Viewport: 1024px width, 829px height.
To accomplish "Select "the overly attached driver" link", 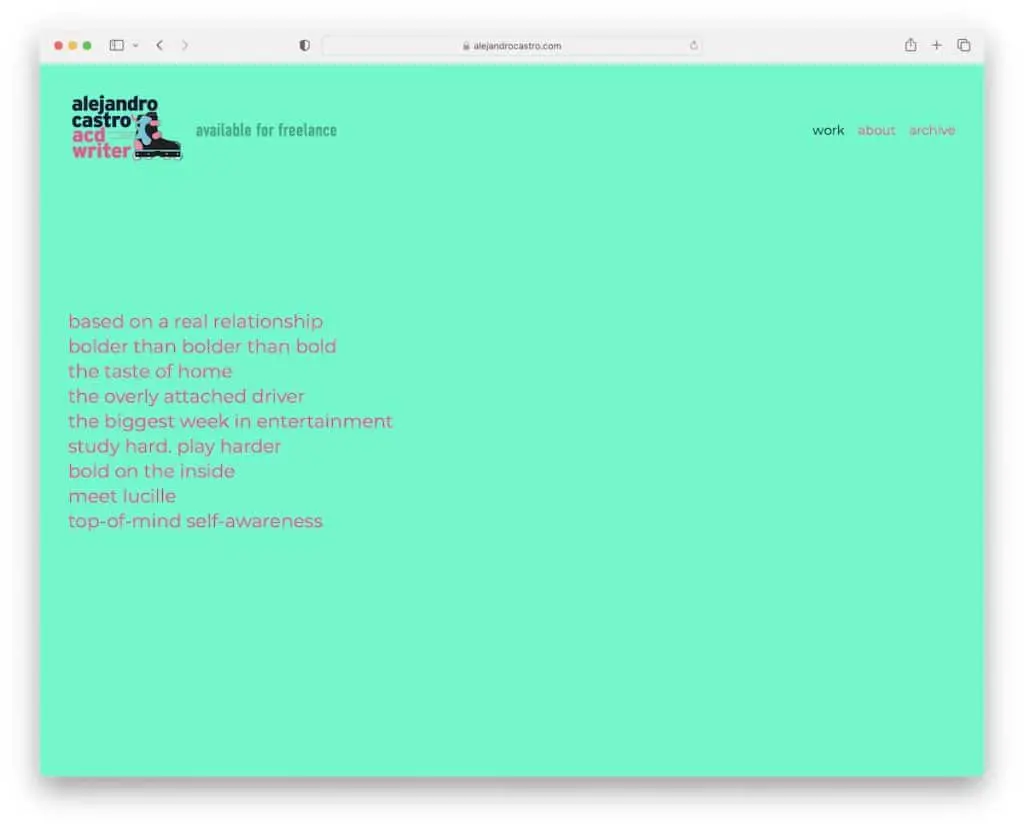I will [x=186, y=396].
